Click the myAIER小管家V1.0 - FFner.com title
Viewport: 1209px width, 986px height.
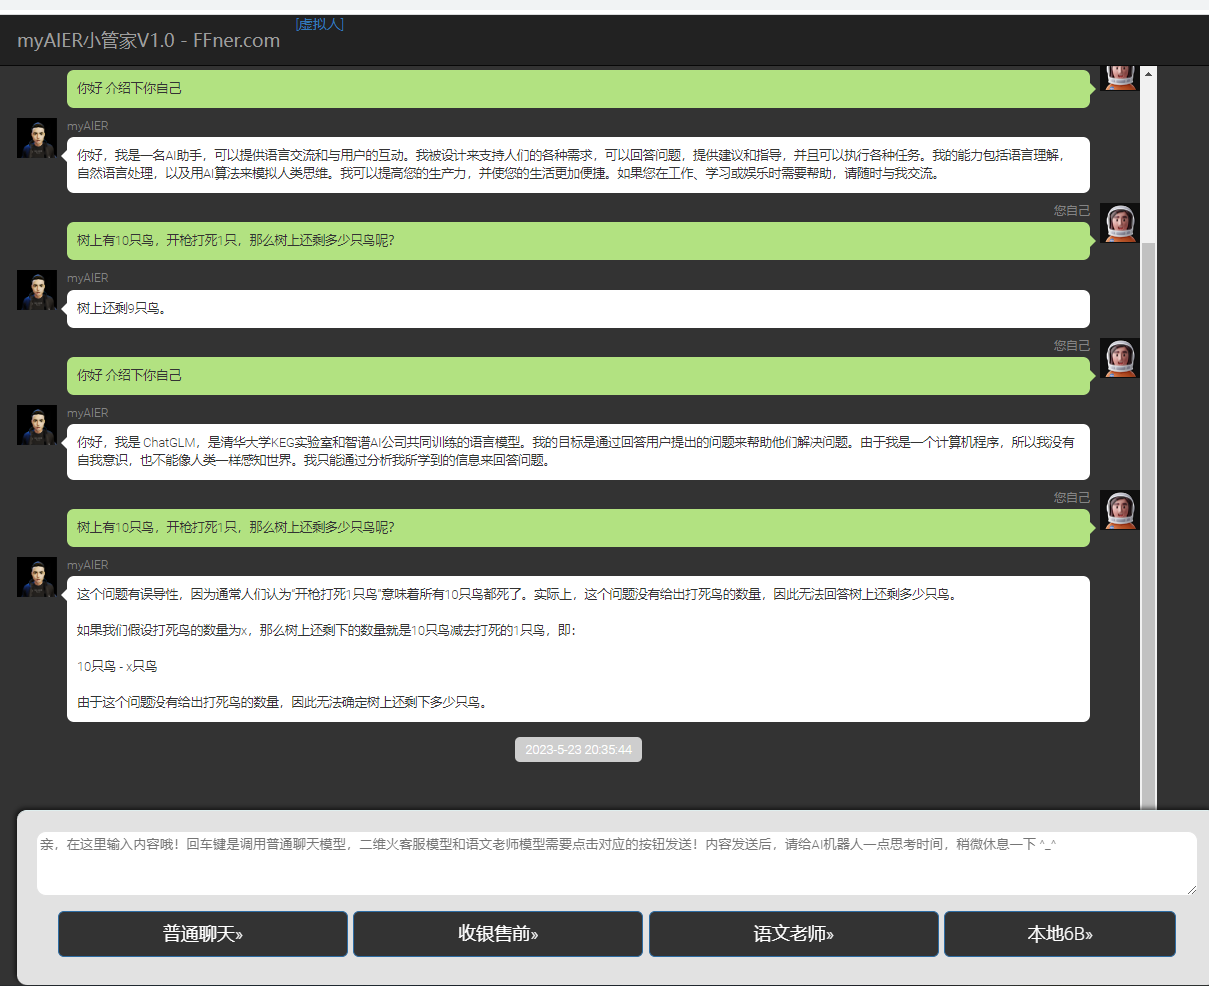tap(148, 41)
